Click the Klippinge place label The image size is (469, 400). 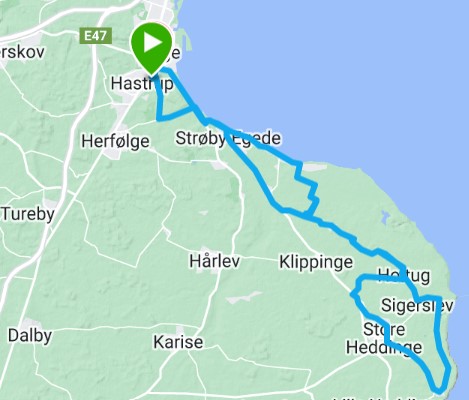coord(316,262)
